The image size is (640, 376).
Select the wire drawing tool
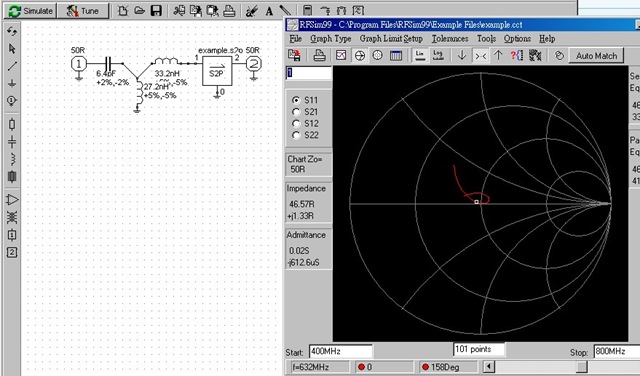click(12, 66)
